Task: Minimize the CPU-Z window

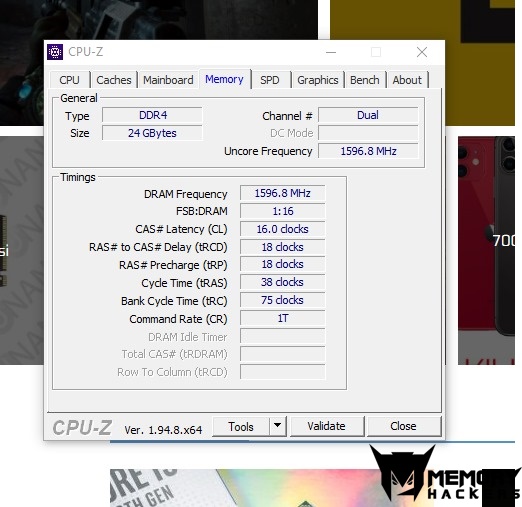Action: point(331,52)
